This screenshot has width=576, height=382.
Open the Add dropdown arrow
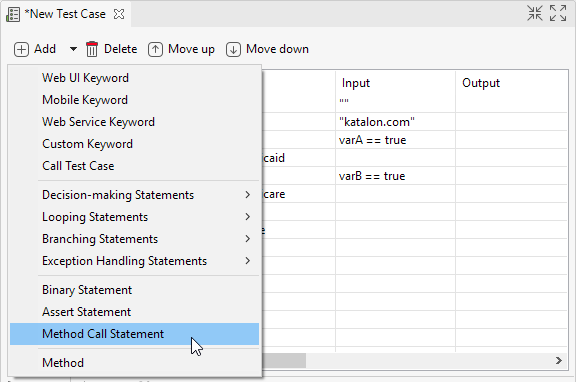(x=73, y=49)
